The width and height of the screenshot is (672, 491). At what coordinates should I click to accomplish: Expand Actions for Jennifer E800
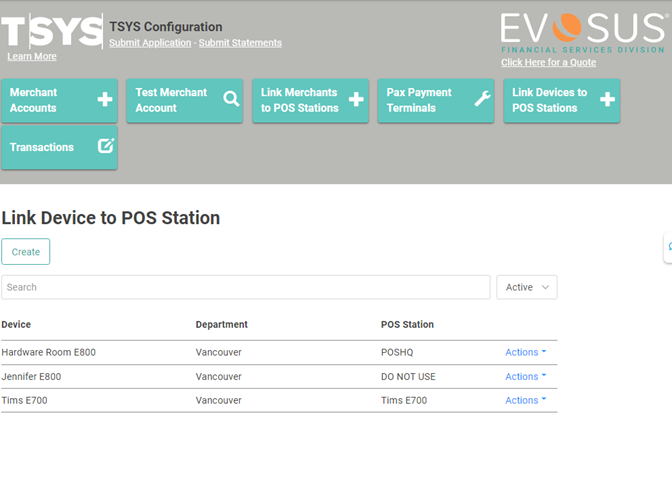pyautogui.click(x=525, y=377)
